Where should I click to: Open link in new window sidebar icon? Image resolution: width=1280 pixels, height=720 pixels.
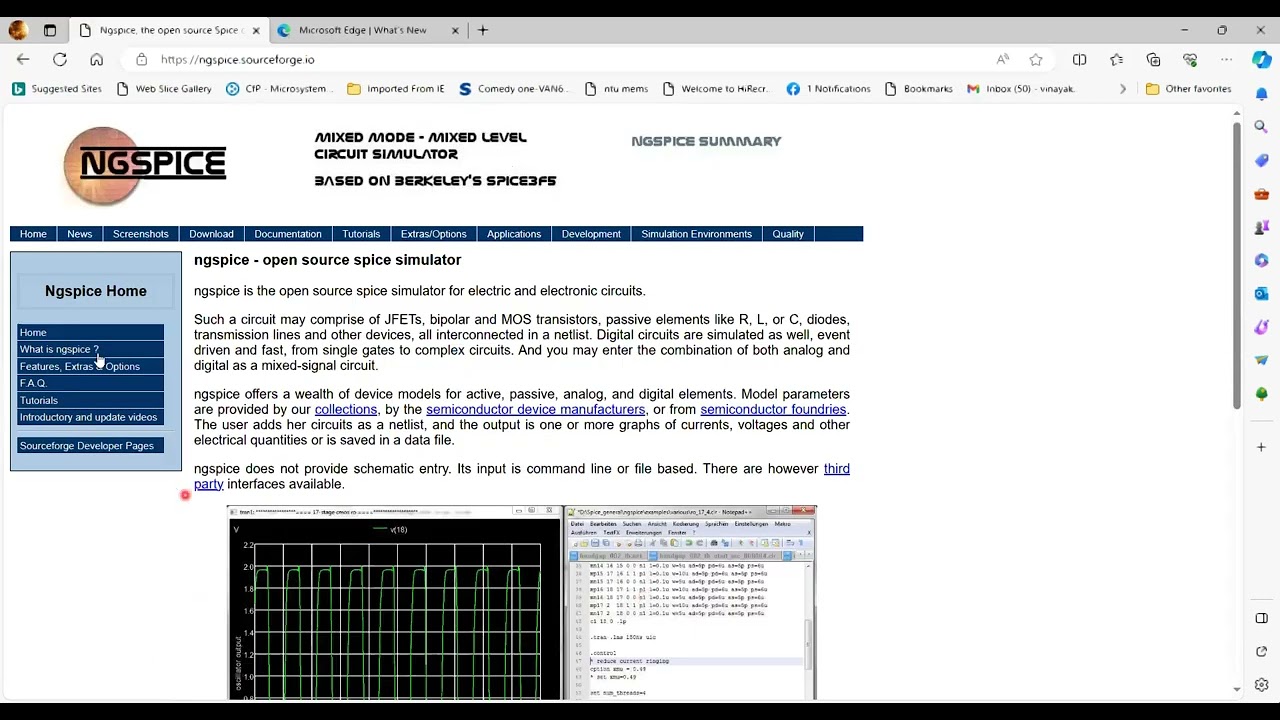(x=1261, y=652)
